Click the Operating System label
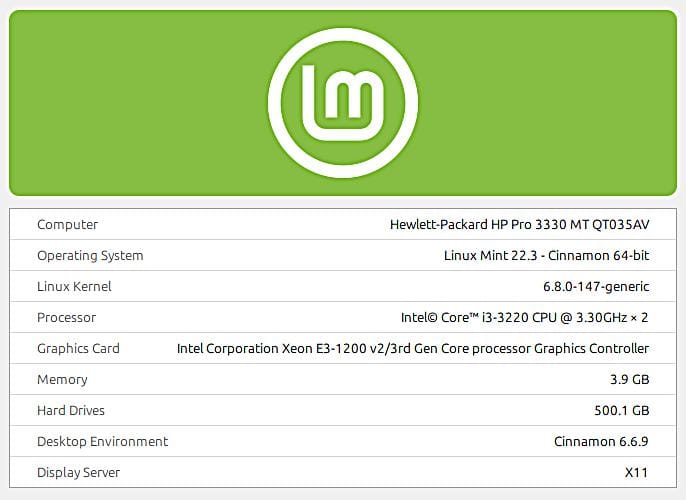The height and width of the screenshot is (500, 686). coord(90,255)
